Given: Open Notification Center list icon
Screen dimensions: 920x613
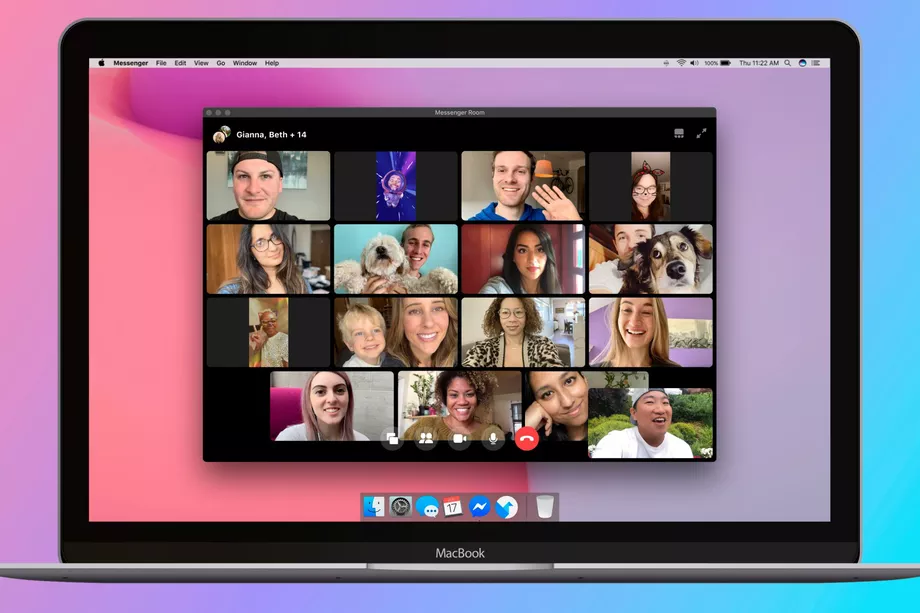Looking at the screenshot, I should 816,63.
